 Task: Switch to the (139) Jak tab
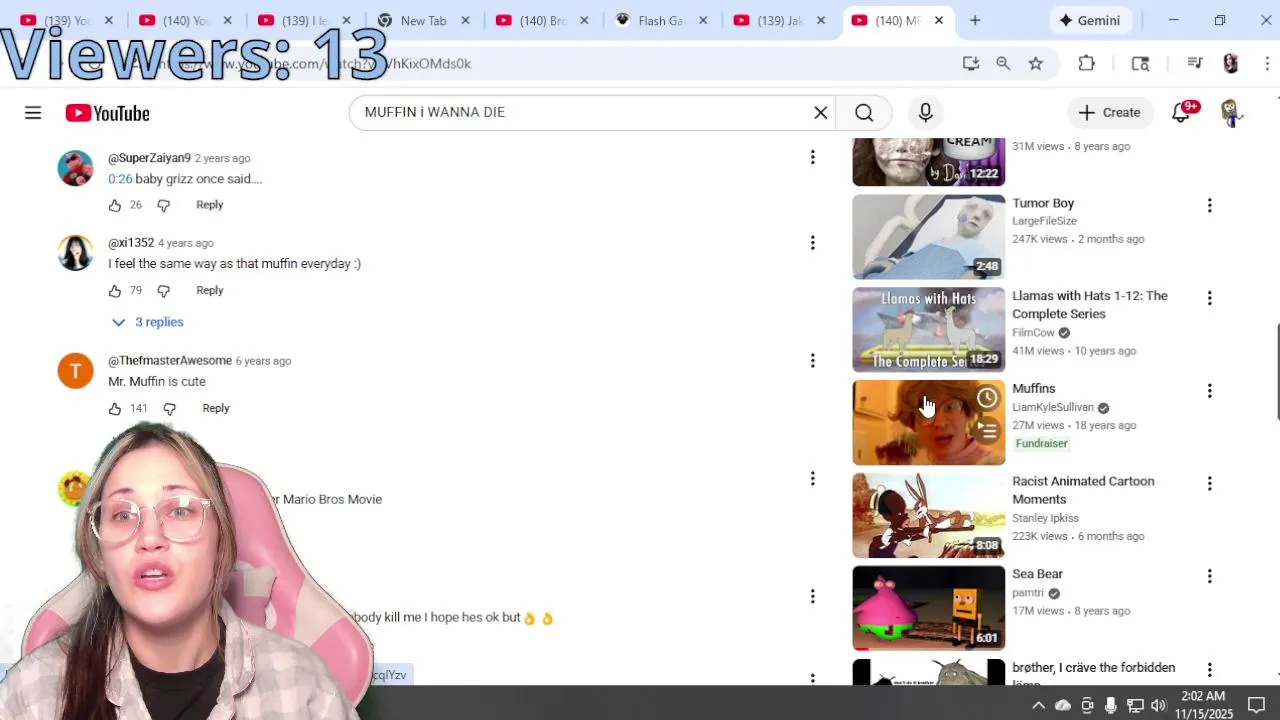click(x=780, y=20)
